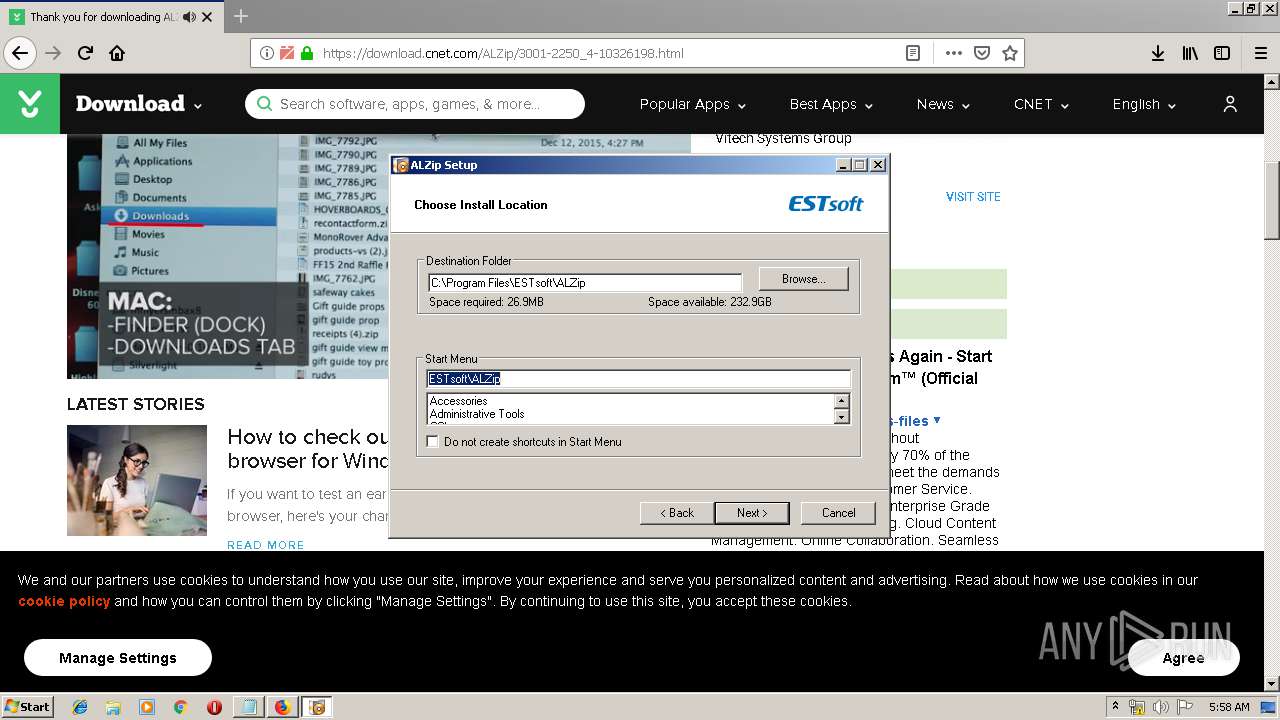Click the taskbar clock showing 5:58 AM
1280x720 pixels.
(x=1229, y=707)
